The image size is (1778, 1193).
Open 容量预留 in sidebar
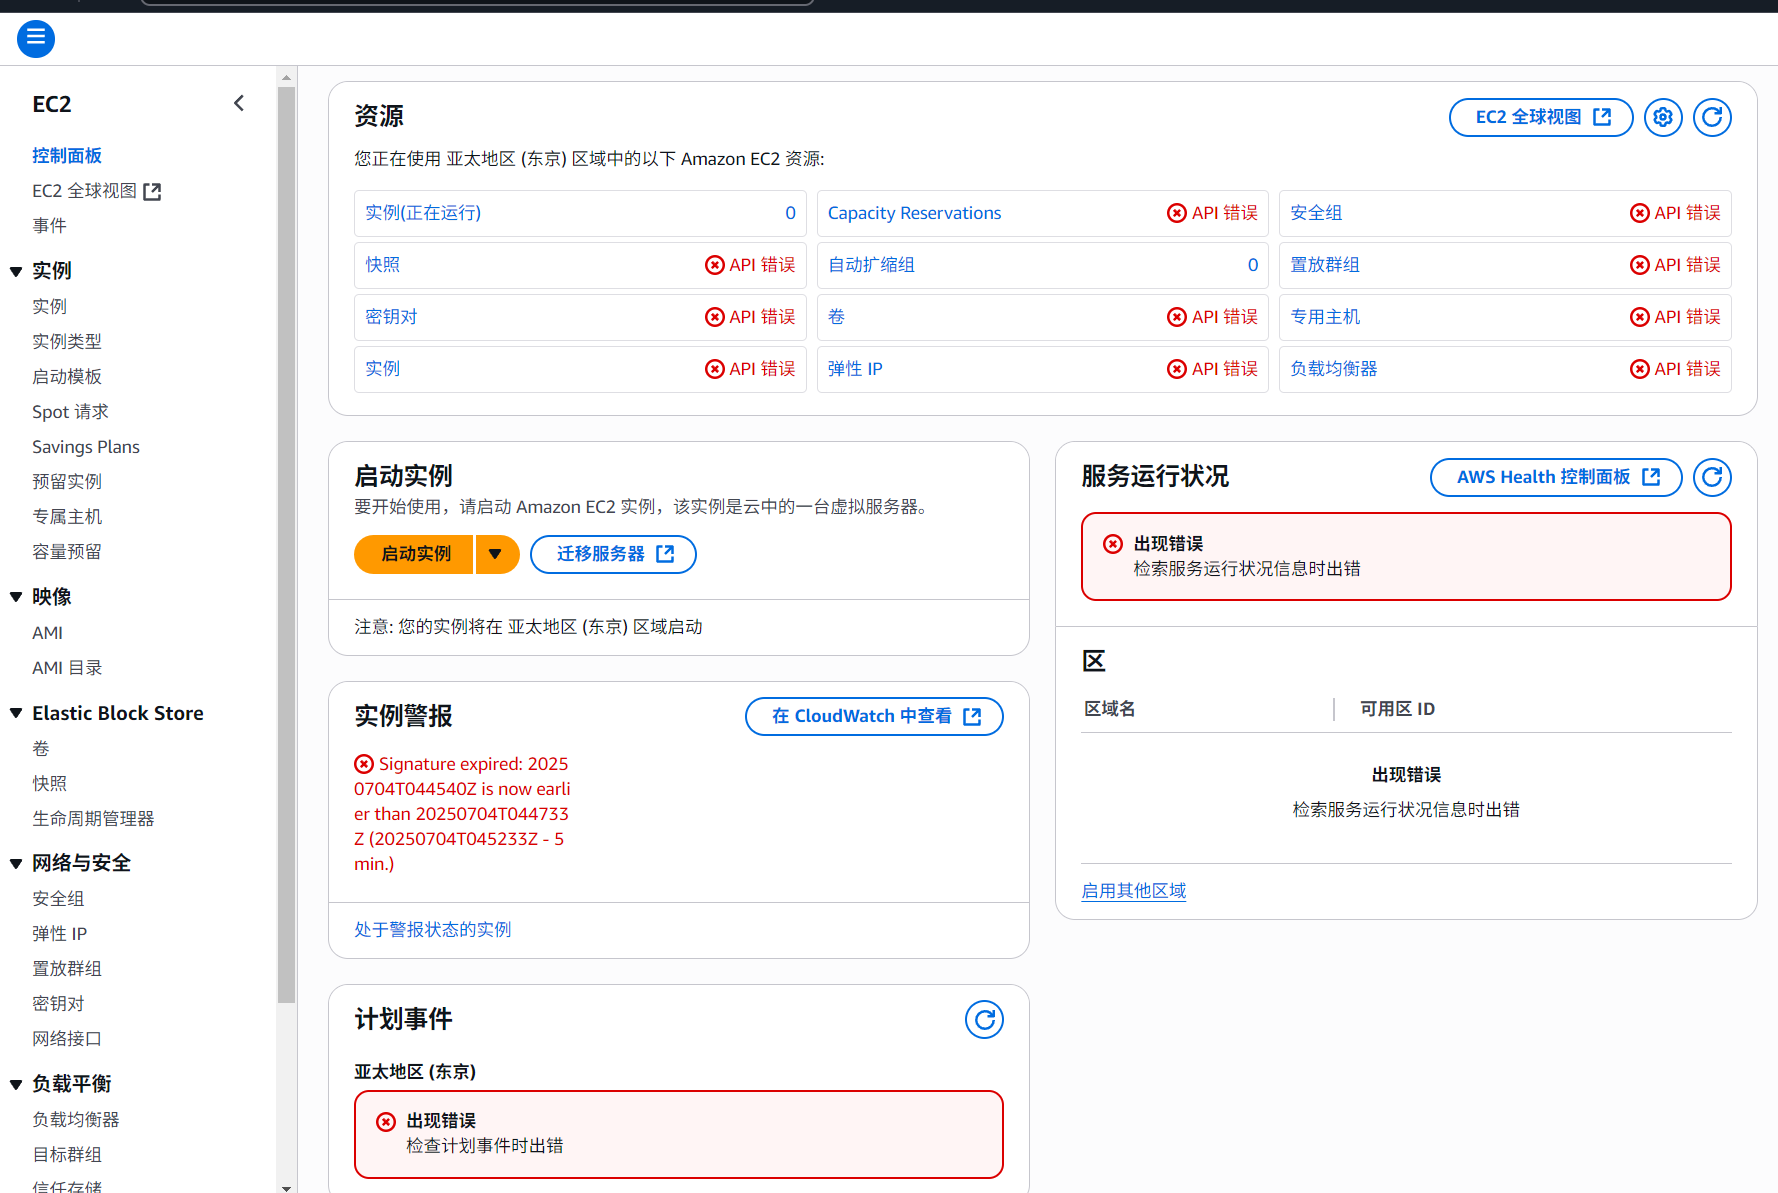tap(67, 551)
